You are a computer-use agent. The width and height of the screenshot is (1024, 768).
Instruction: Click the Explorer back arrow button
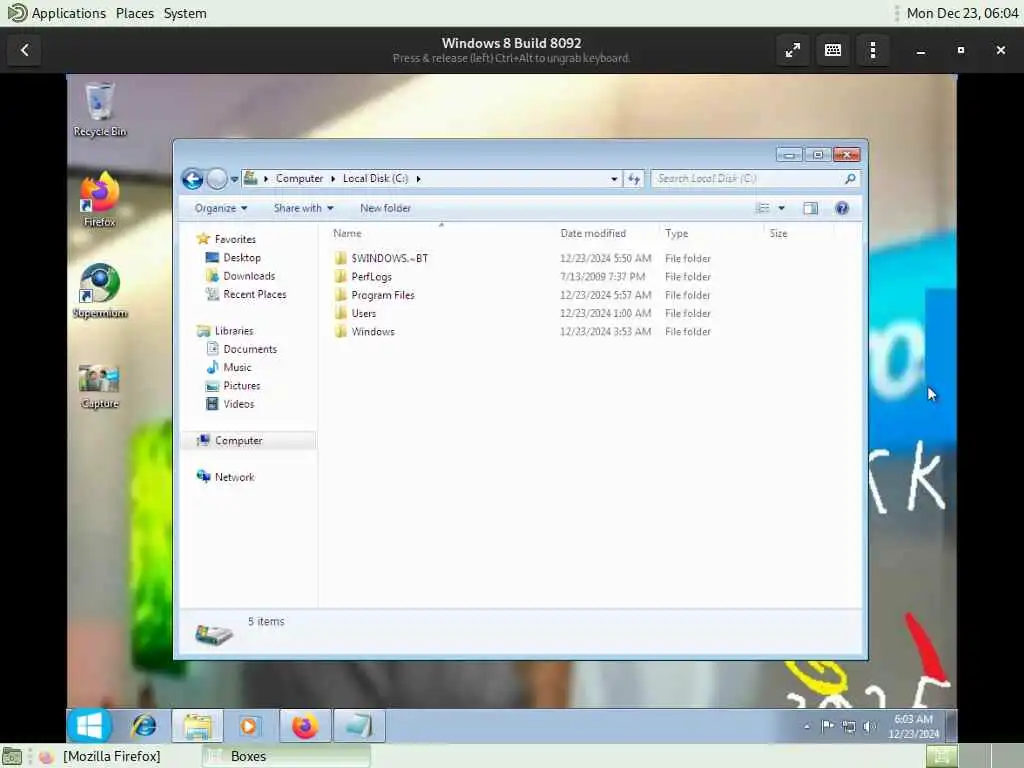(x=192, y=178)
